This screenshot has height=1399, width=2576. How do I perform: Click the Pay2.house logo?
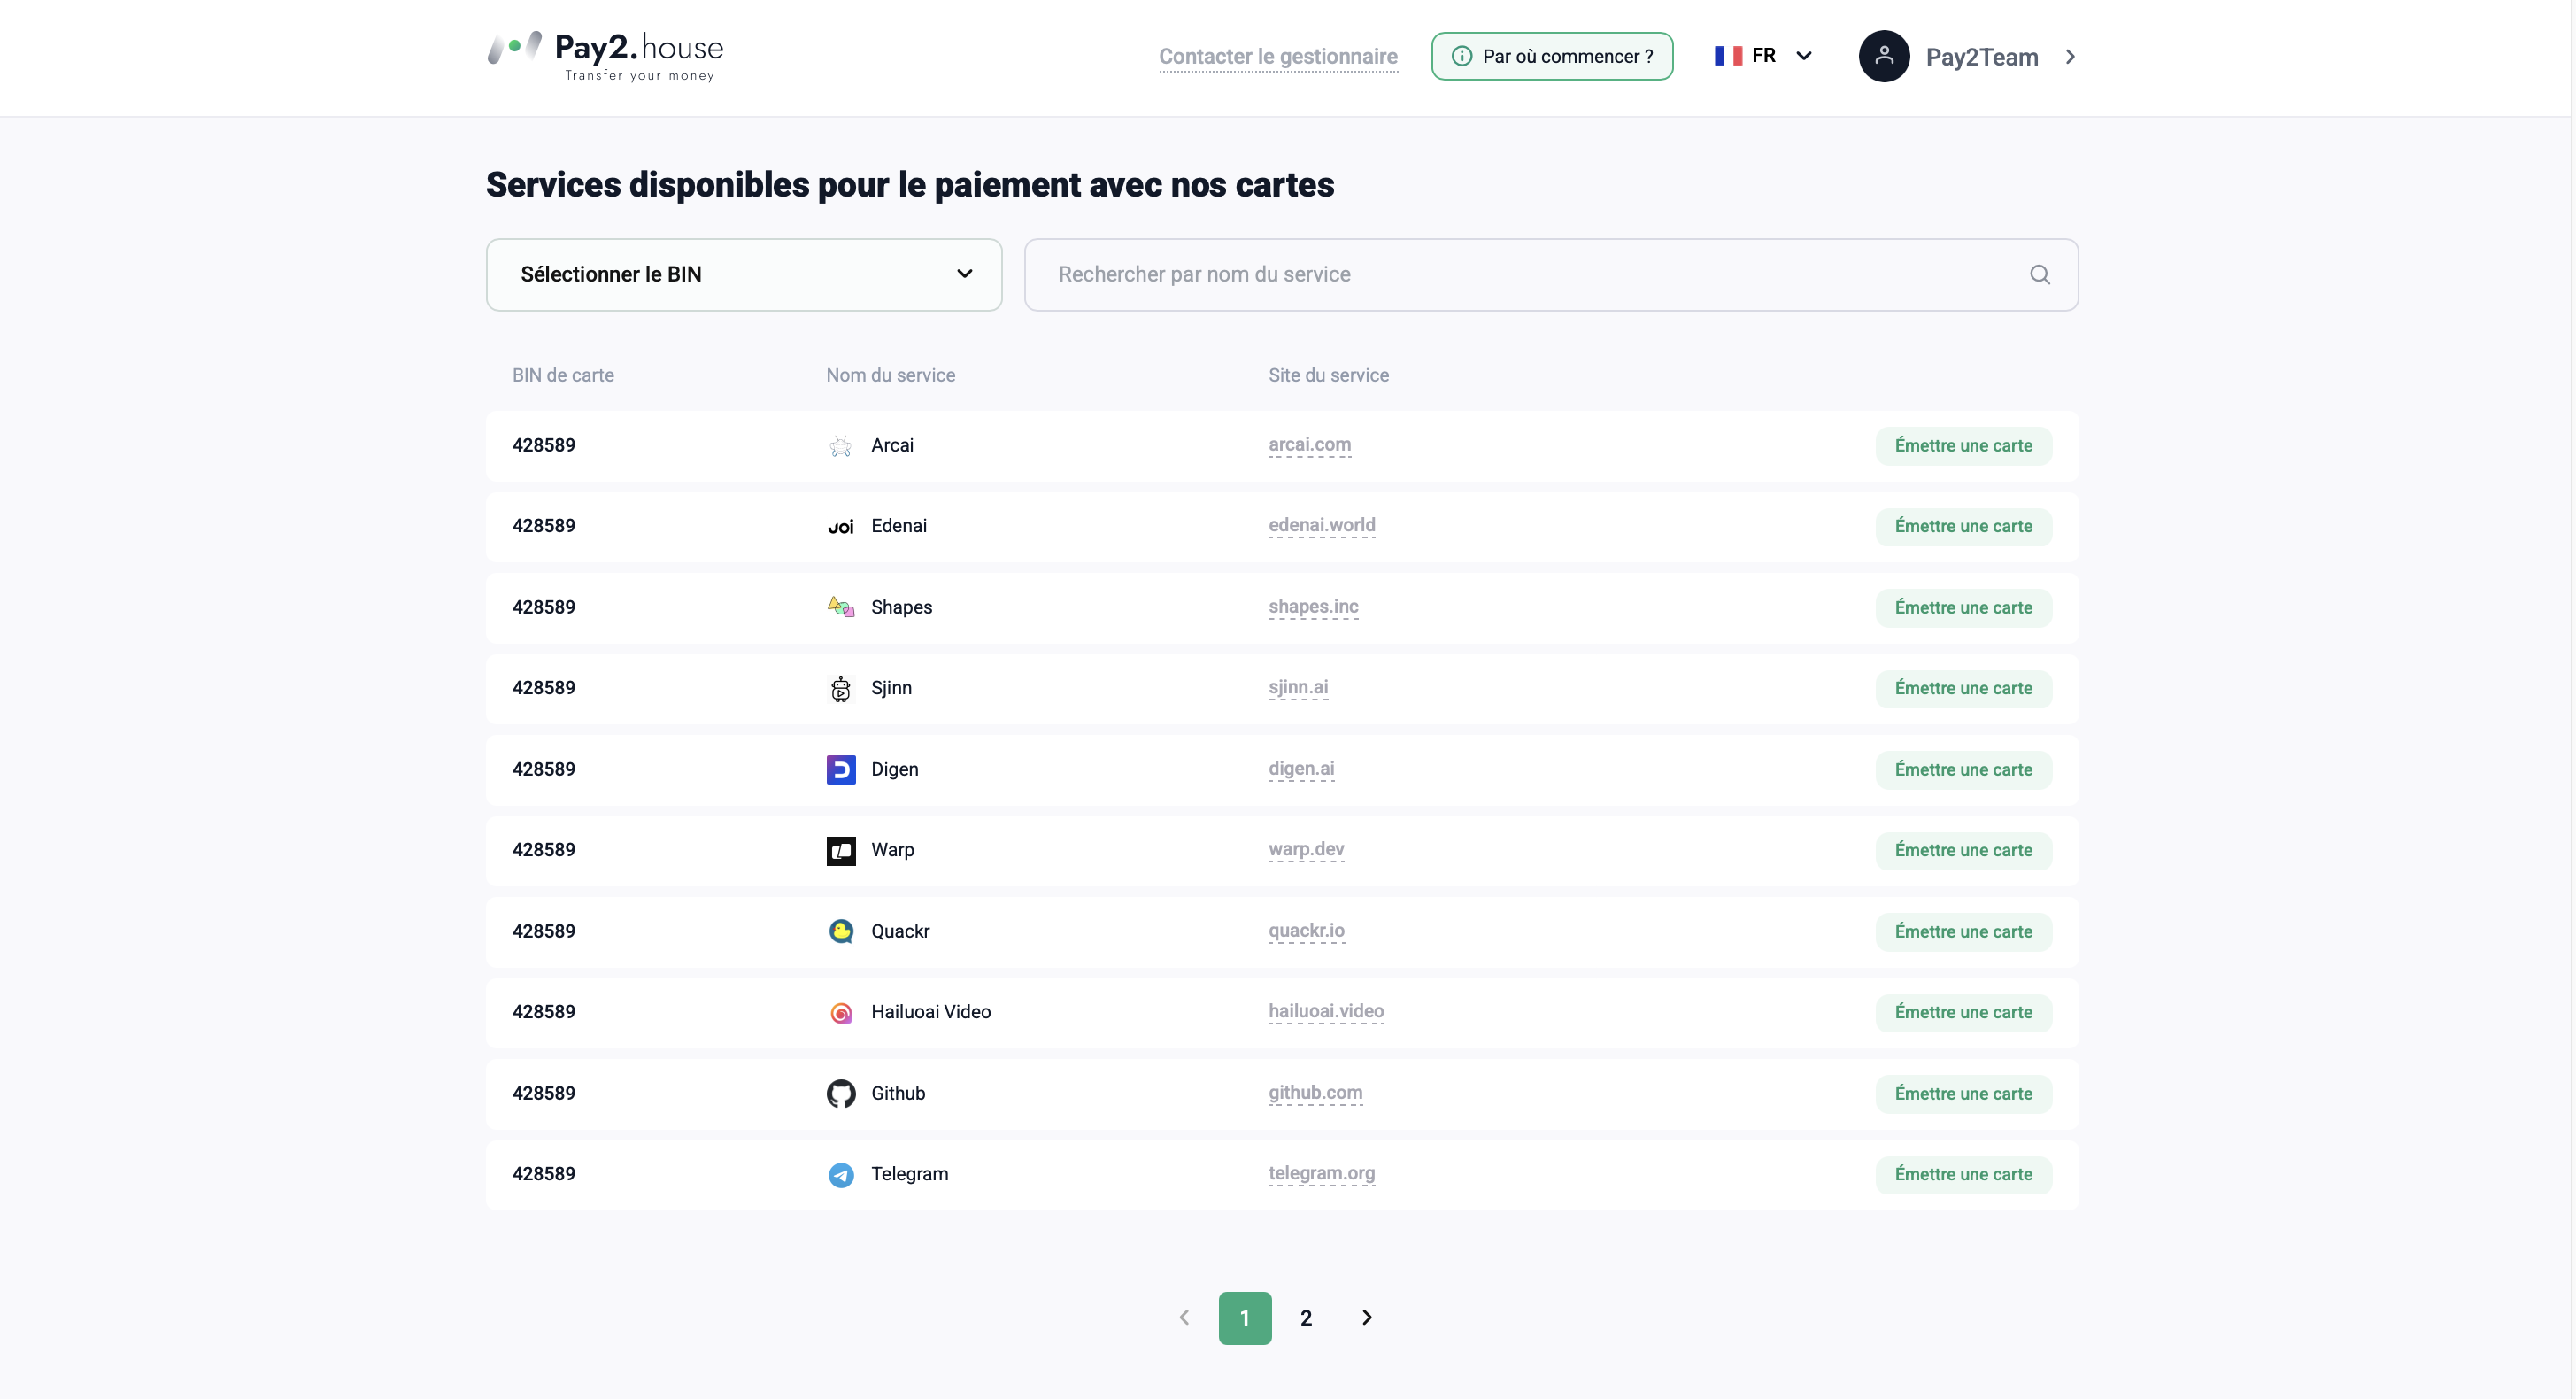[605, 56]
